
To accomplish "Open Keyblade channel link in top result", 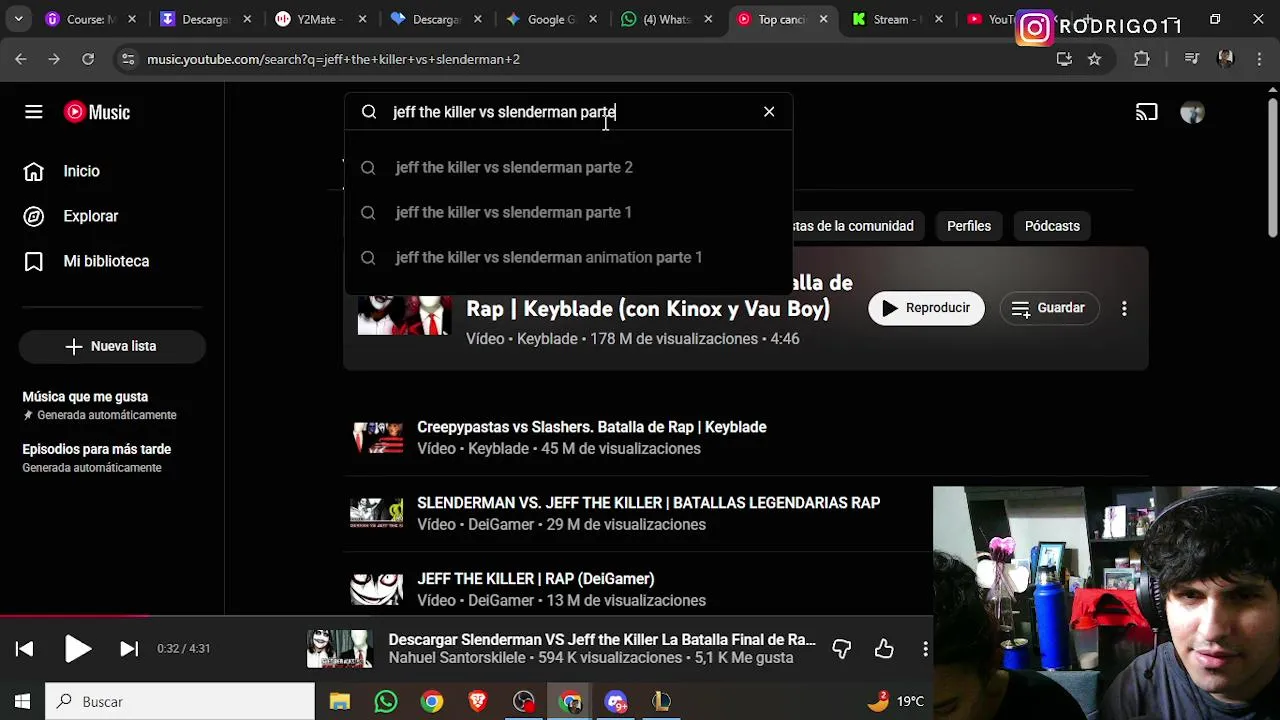I will click(547, 339).
